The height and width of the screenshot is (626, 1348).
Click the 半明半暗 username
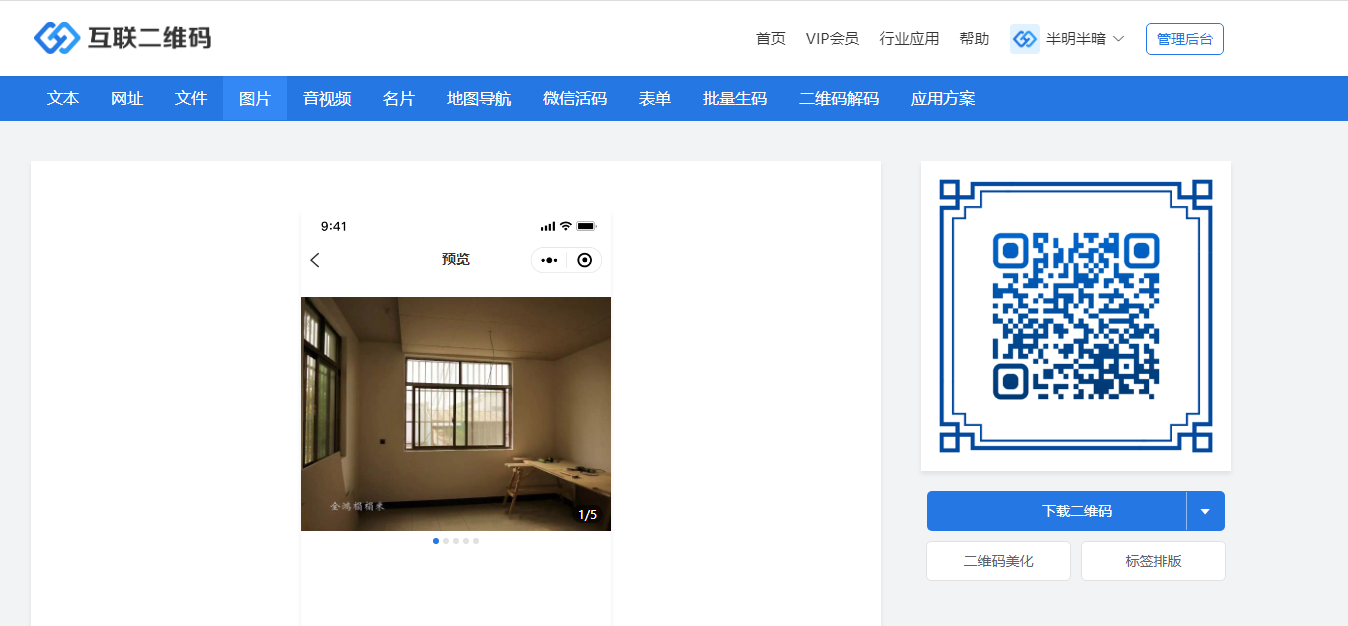(1076, 39)
